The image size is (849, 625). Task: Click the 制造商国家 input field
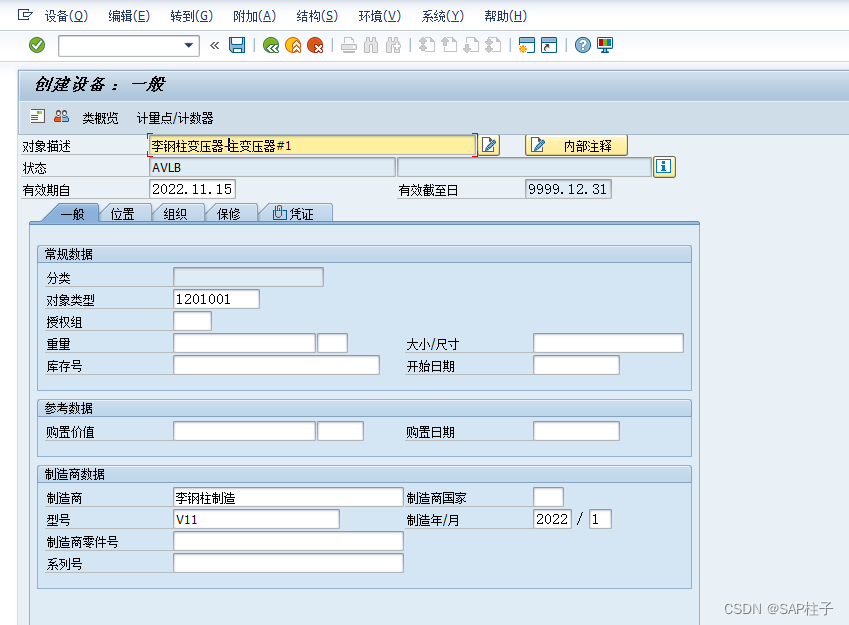[548, 497]
